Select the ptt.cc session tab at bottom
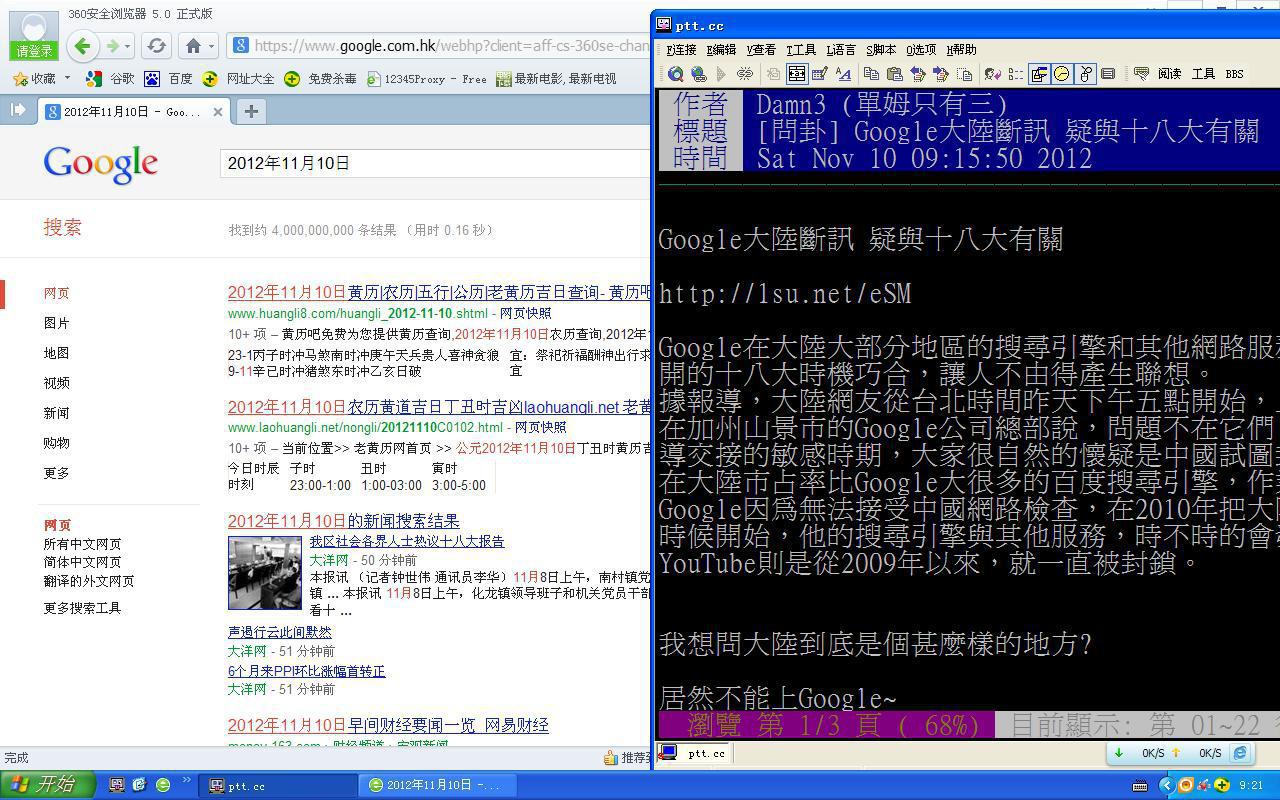 coord(695,753)
